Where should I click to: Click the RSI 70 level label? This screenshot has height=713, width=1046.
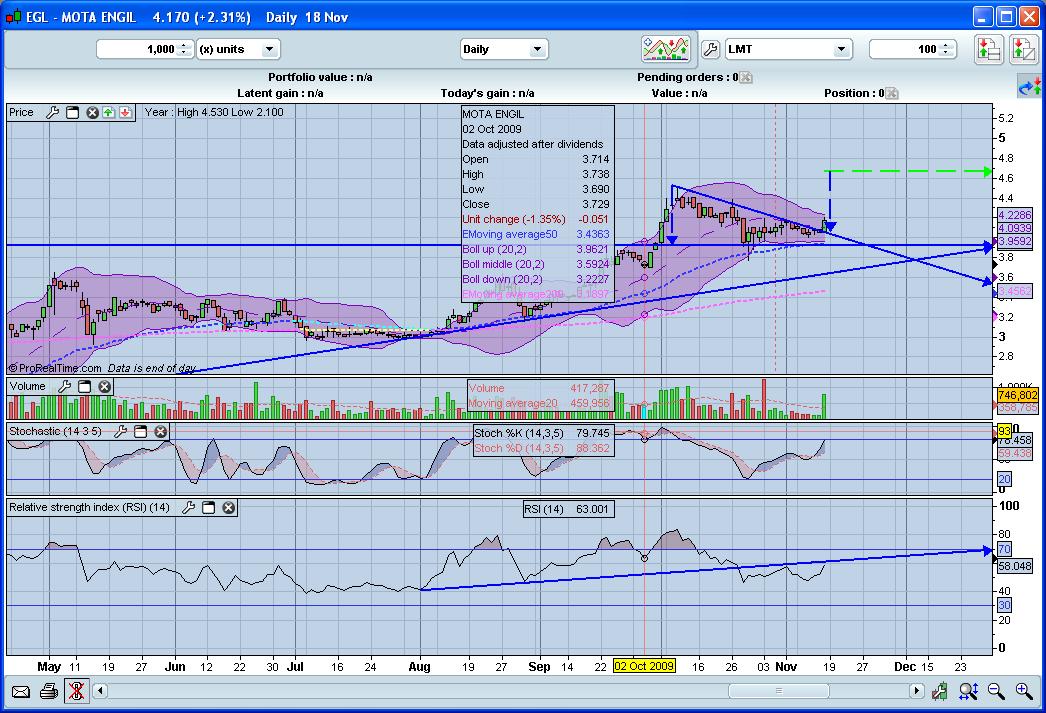[1004, 550]
